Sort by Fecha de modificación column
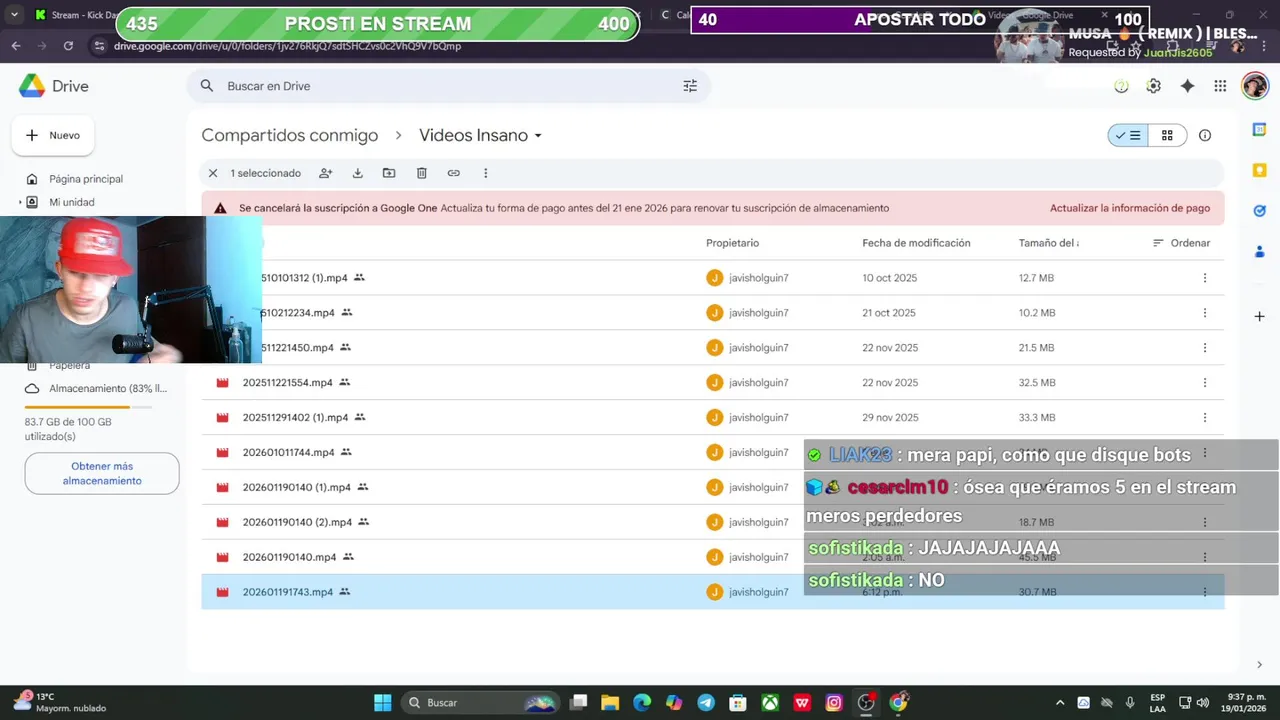The image size is (1280, 720). 916,243
